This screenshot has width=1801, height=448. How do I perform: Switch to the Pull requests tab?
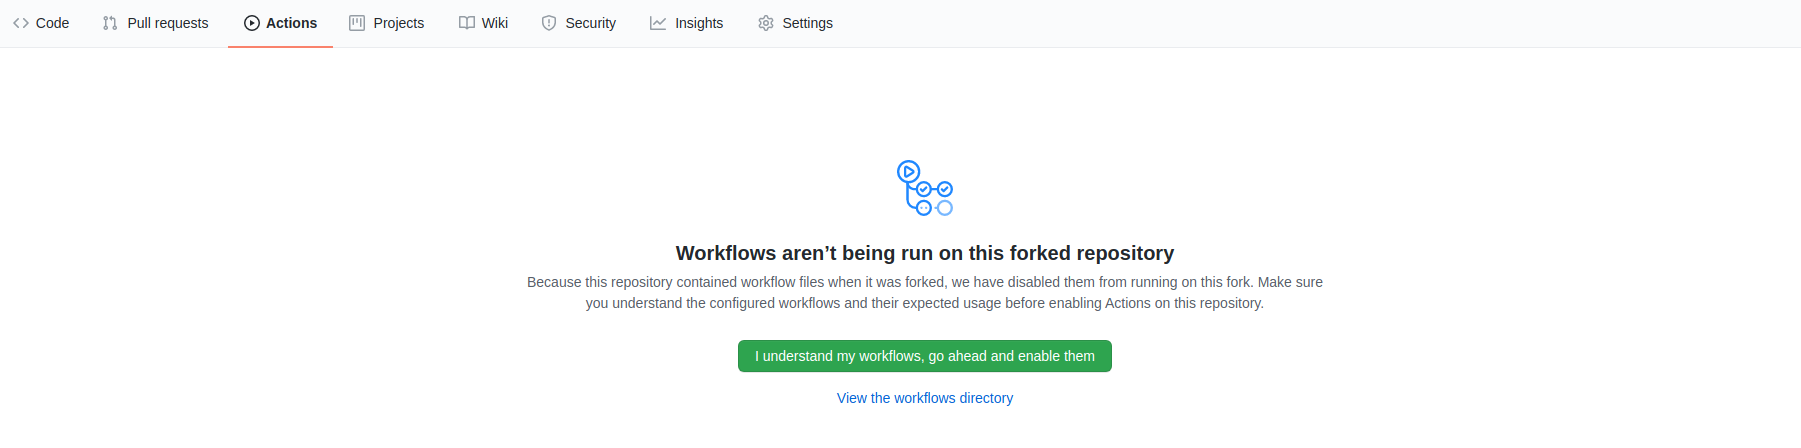pyautogui.click(x=155, y=23)
